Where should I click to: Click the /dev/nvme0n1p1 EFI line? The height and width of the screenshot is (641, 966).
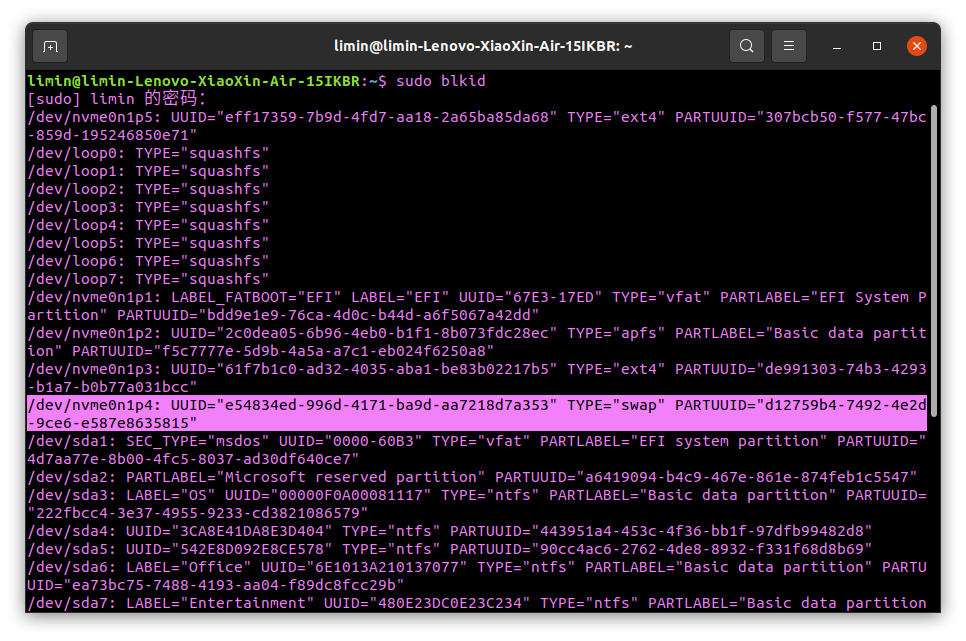pos(477,306)
